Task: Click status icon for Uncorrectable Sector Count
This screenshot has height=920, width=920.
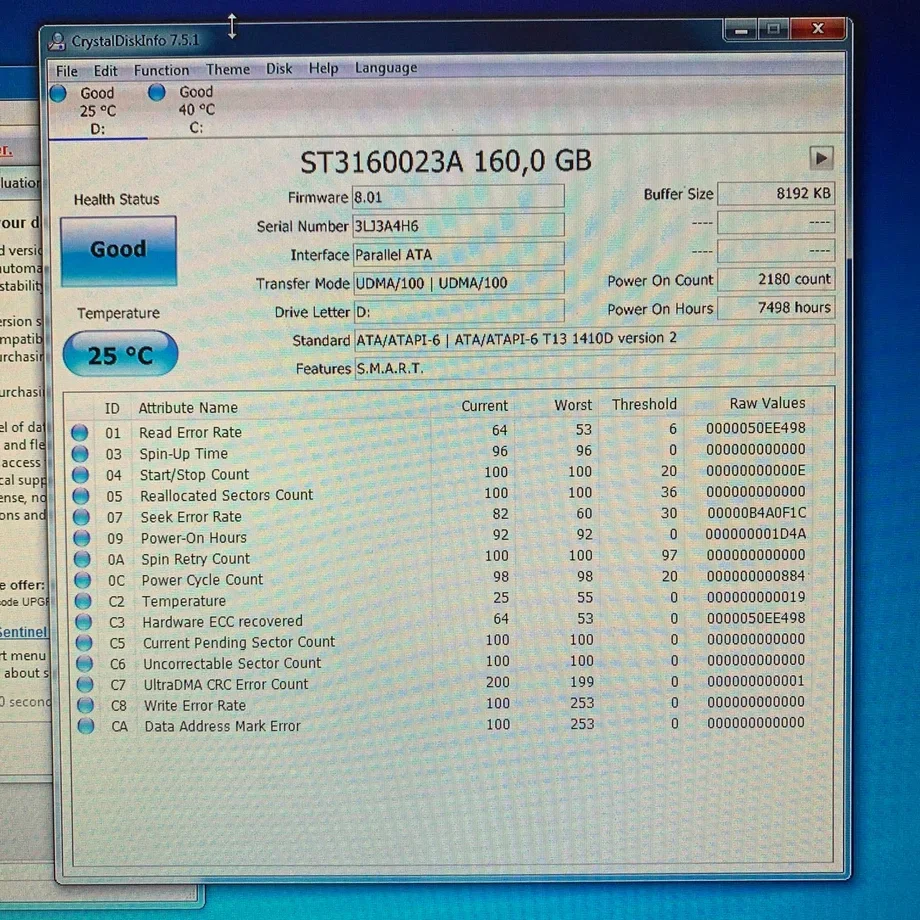Action: click(85, 664)
